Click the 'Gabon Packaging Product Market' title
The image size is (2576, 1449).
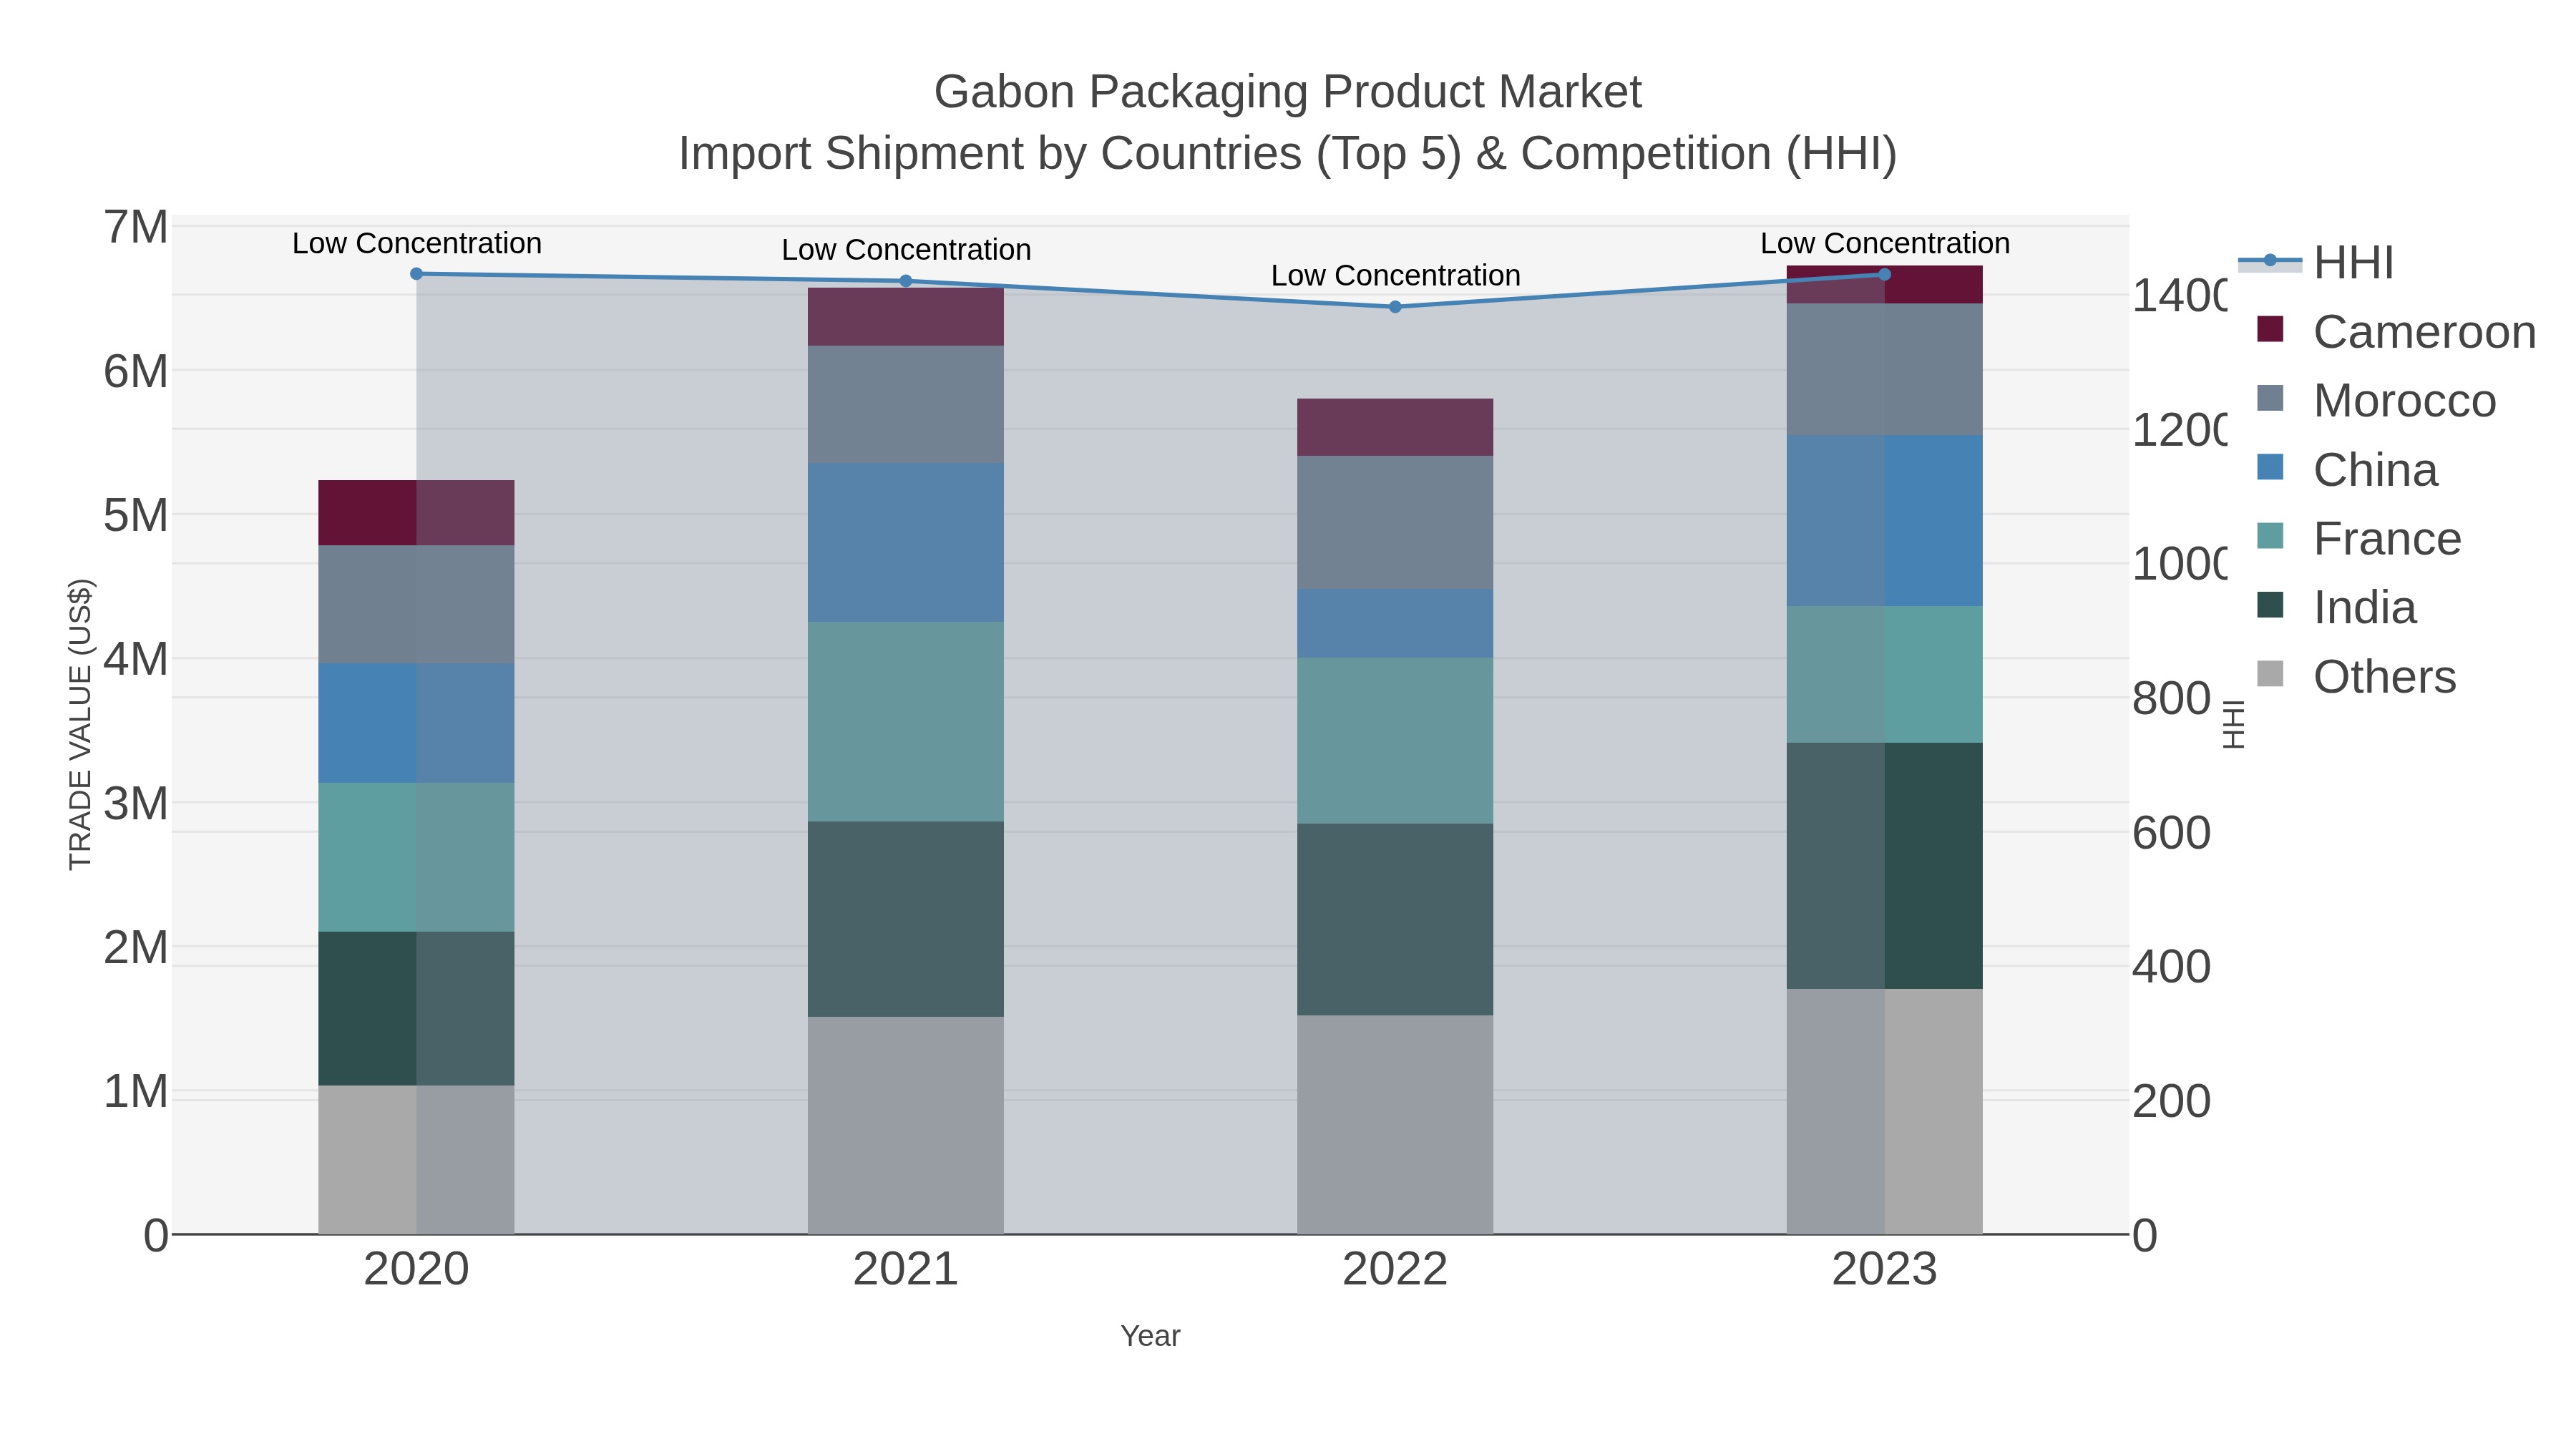(x=1287, y=92)
